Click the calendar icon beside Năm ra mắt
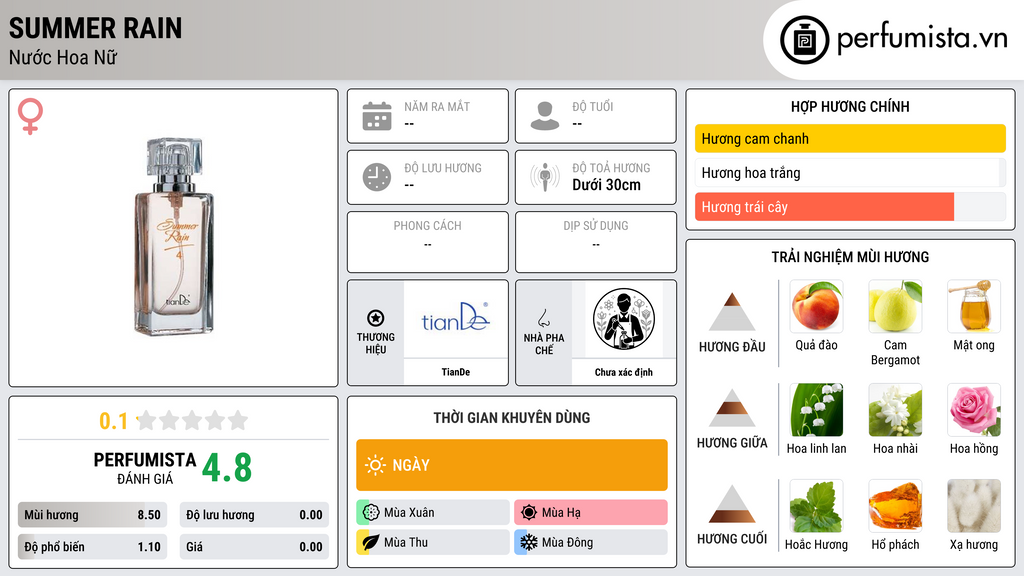 [x=377, y=116]
